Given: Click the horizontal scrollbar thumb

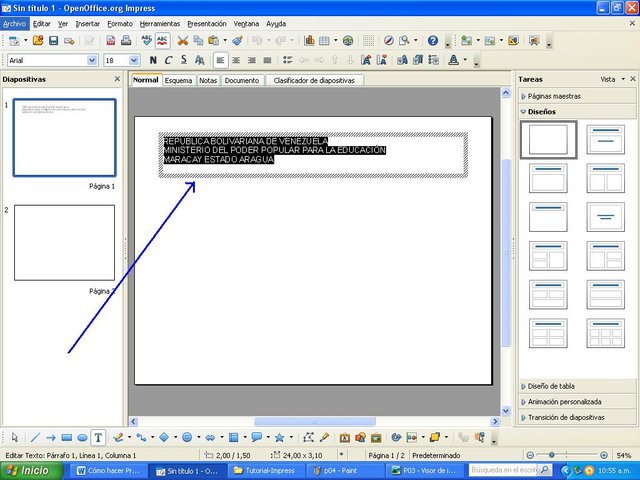Looking at the screenshot, I should pyautogui.click(x=315, y=421).
